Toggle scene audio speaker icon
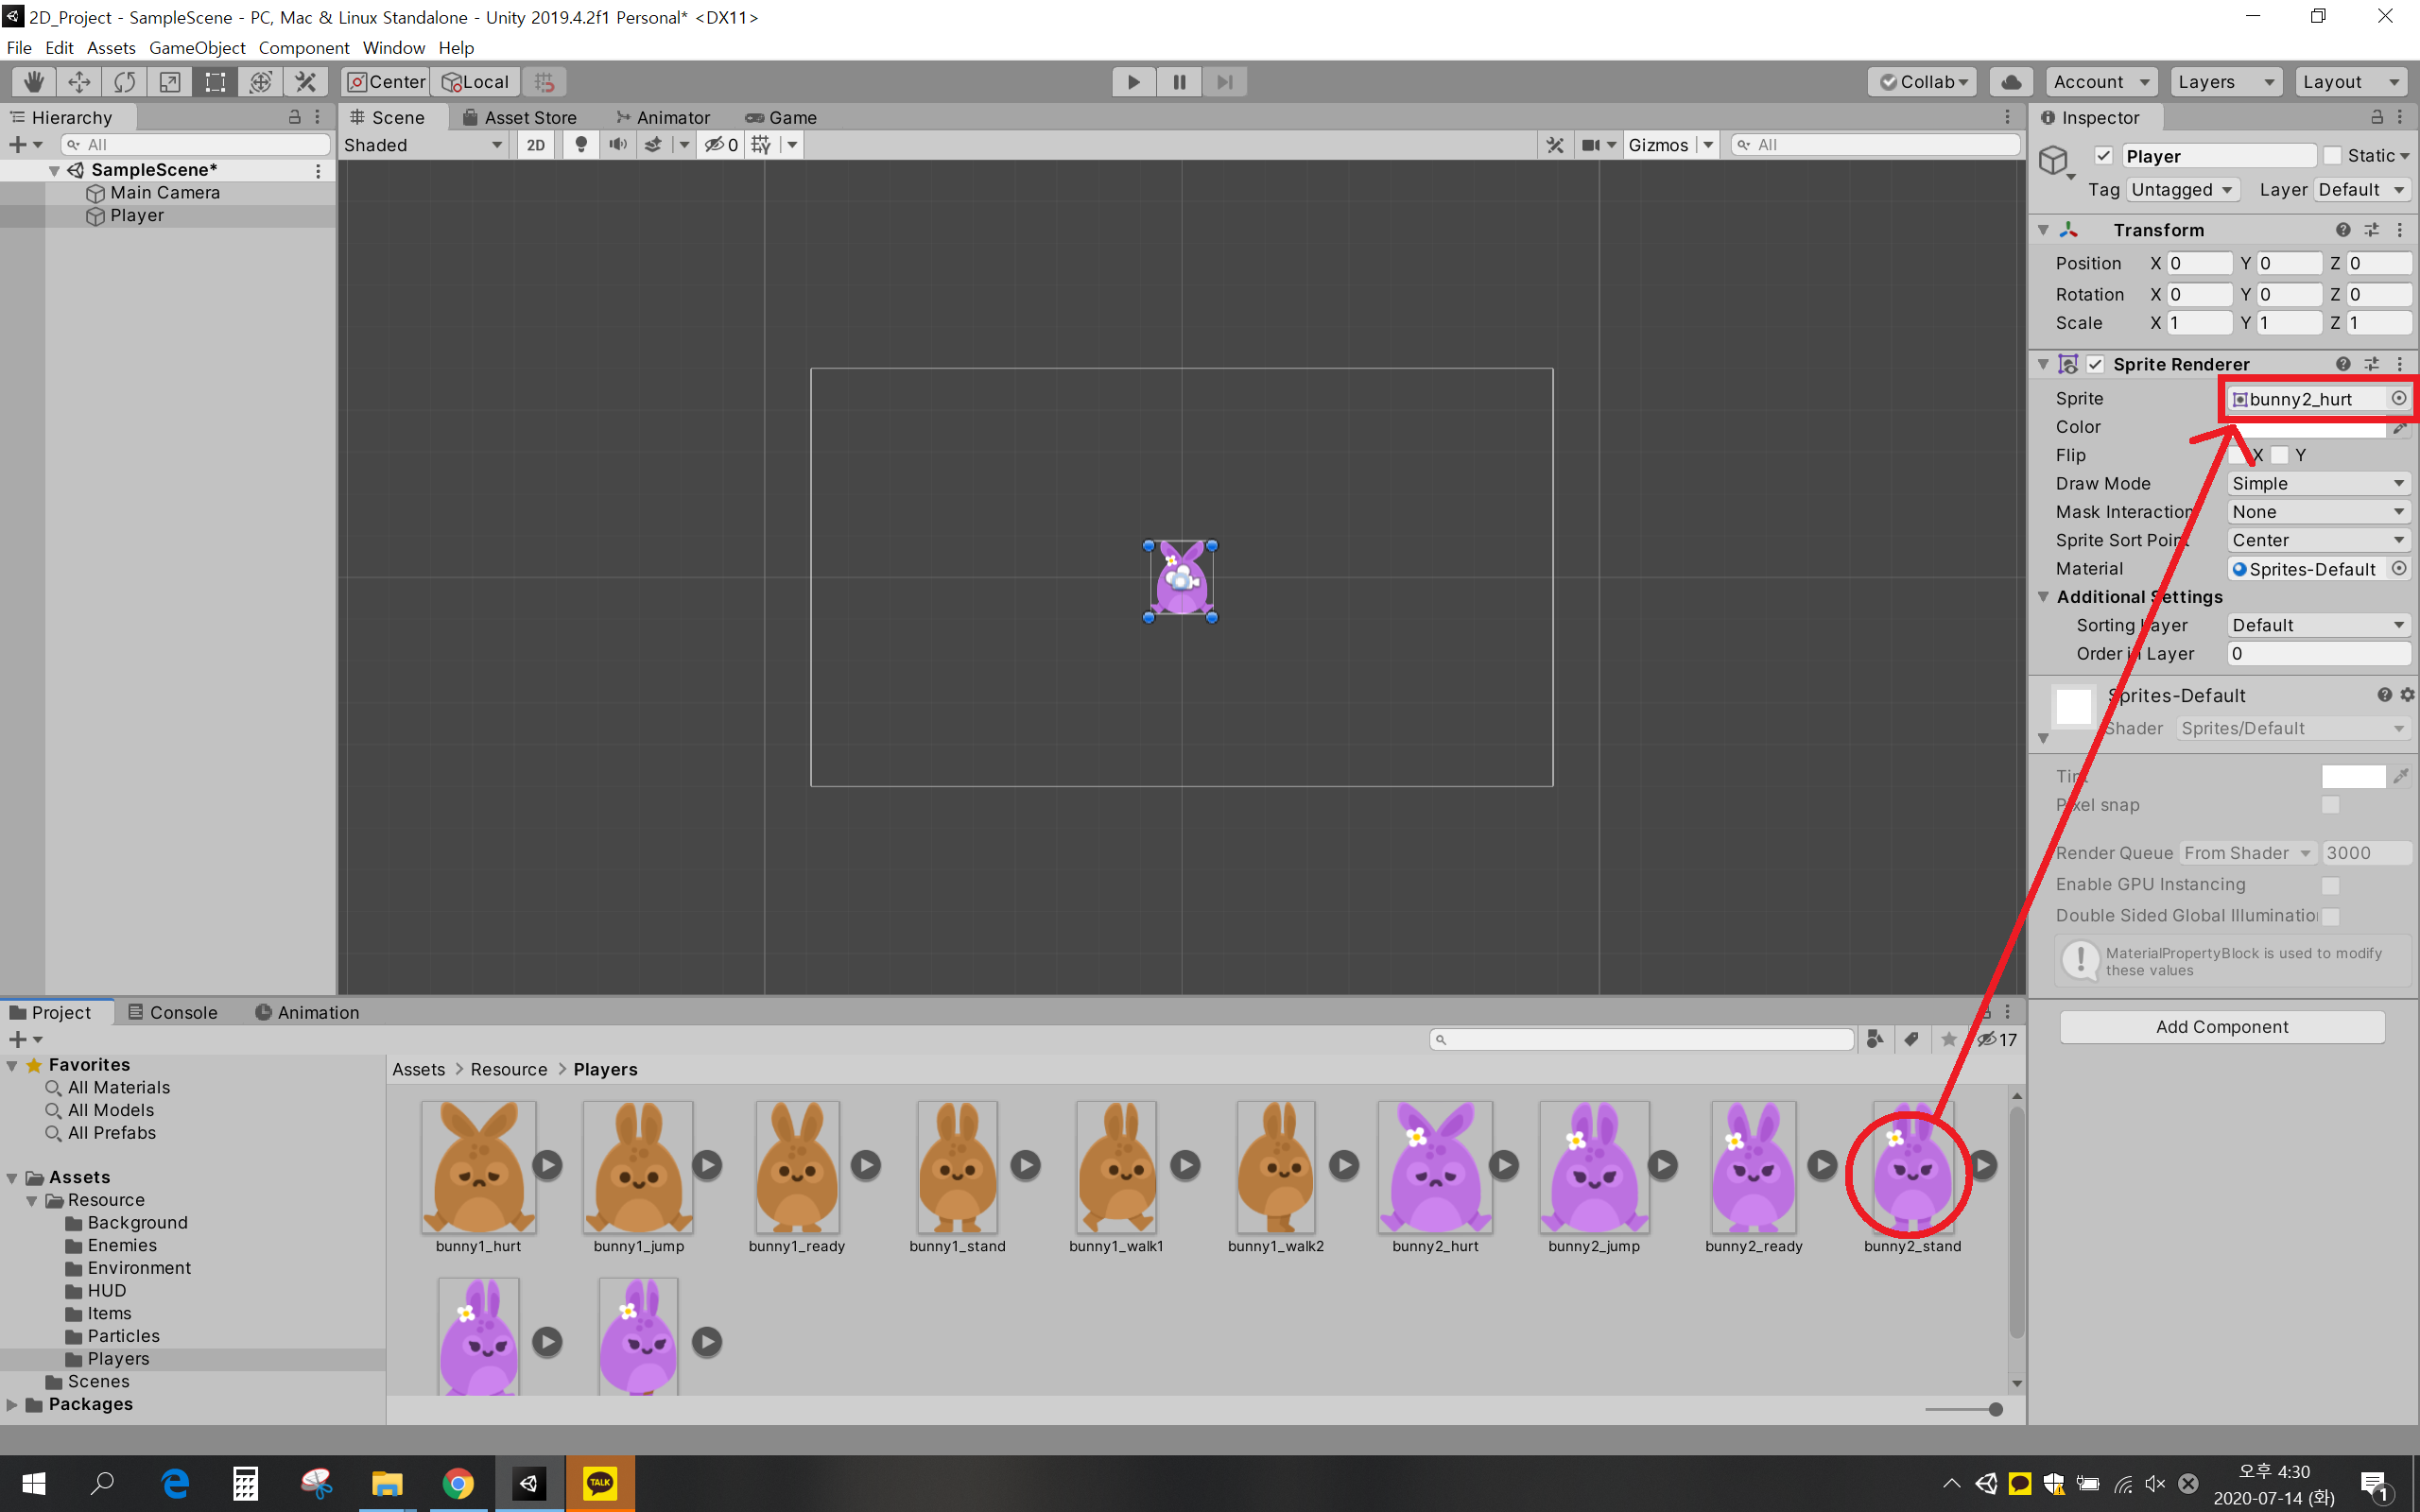The height and width of the screenshot is (1512, 2420). 617,145
